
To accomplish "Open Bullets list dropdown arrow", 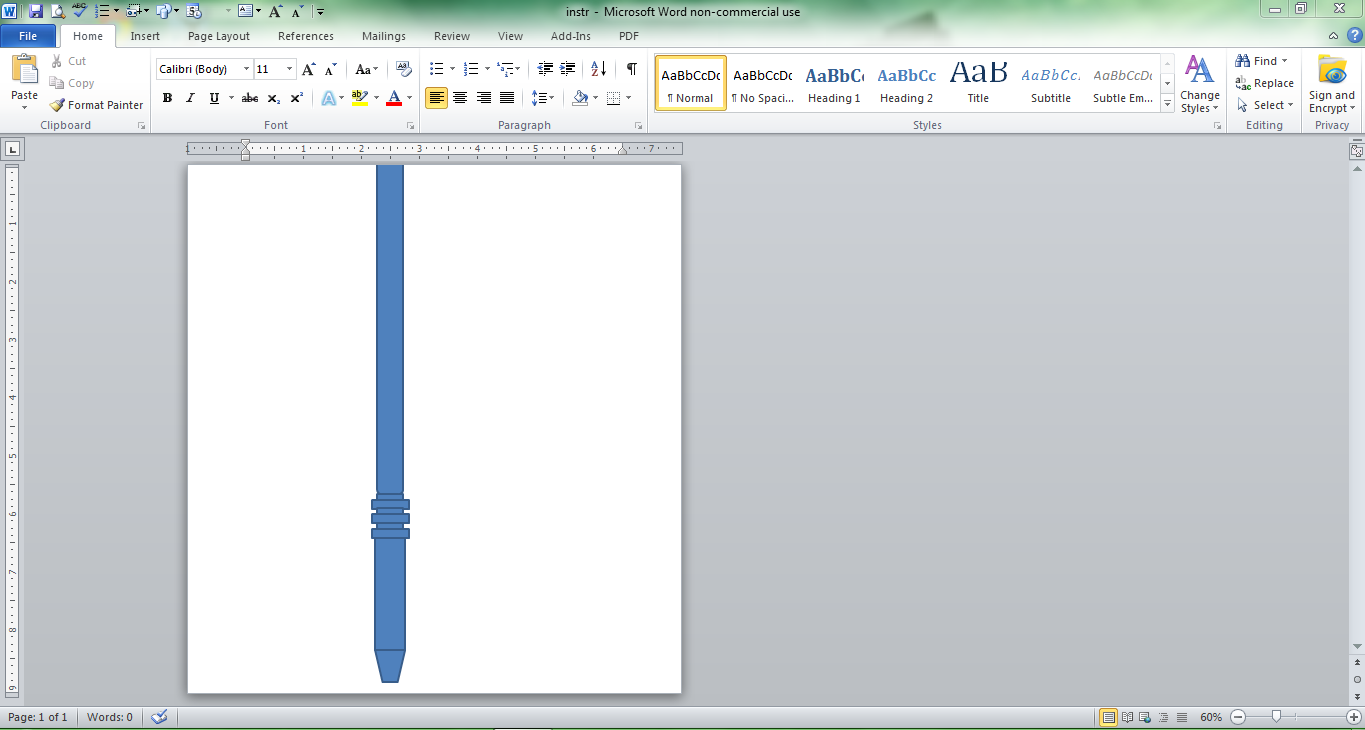I will (452, 69).
